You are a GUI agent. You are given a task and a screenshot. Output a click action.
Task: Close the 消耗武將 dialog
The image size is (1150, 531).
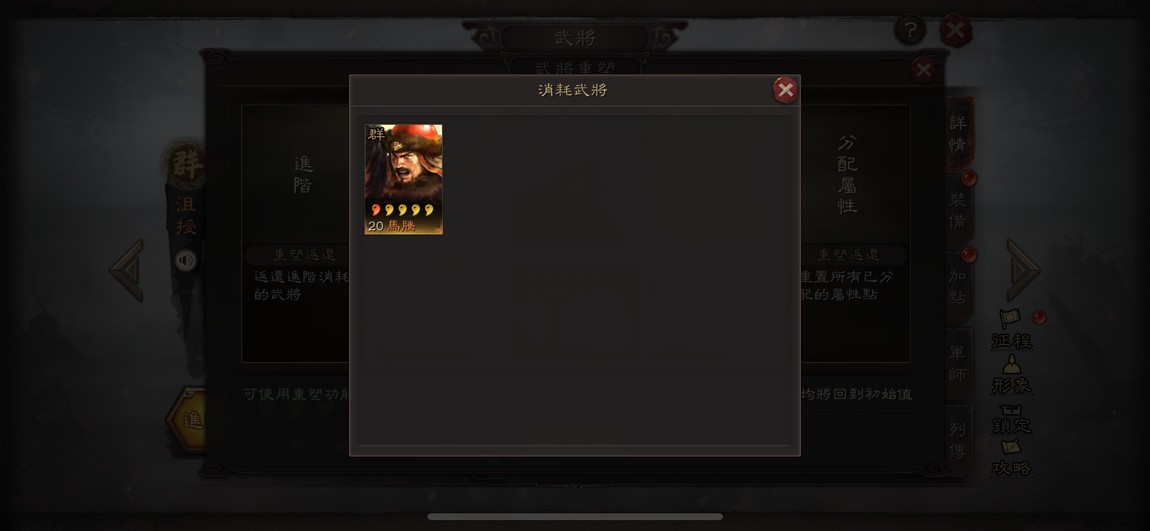click(785, 90)
